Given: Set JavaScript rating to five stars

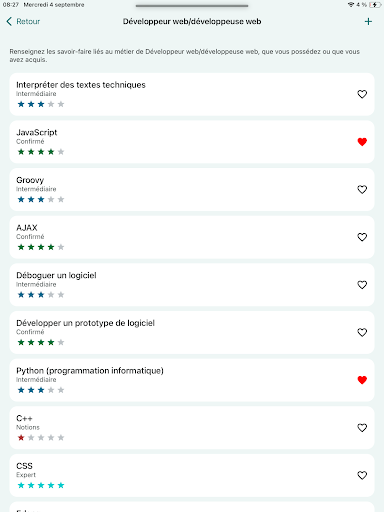Looking at the screenshot, I should pyautogui.click(x=61, y=152).
